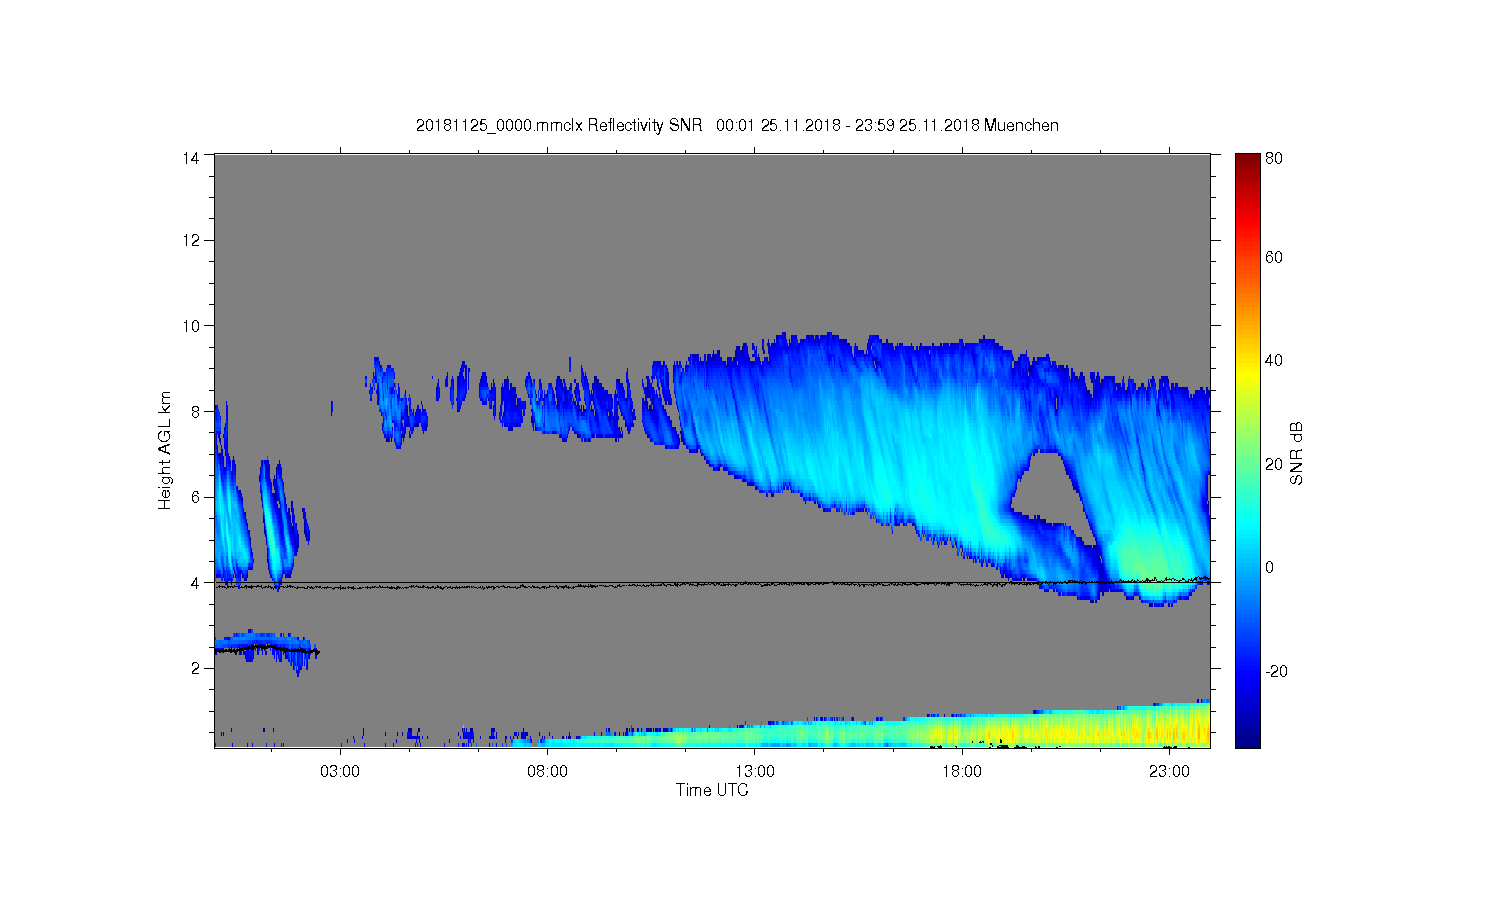Click the '10' height axis tick label
The image size is (1500, 900).
[x=191, y=326]
